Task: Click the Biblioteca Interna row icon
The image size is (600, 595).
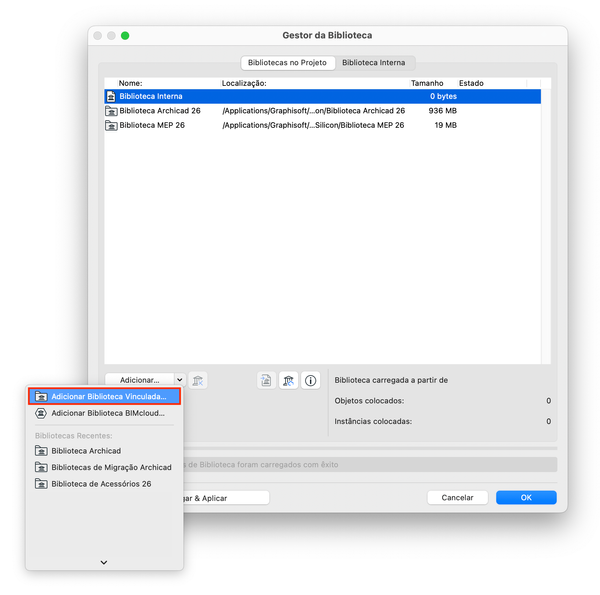Action: click(x=111, y=96)
